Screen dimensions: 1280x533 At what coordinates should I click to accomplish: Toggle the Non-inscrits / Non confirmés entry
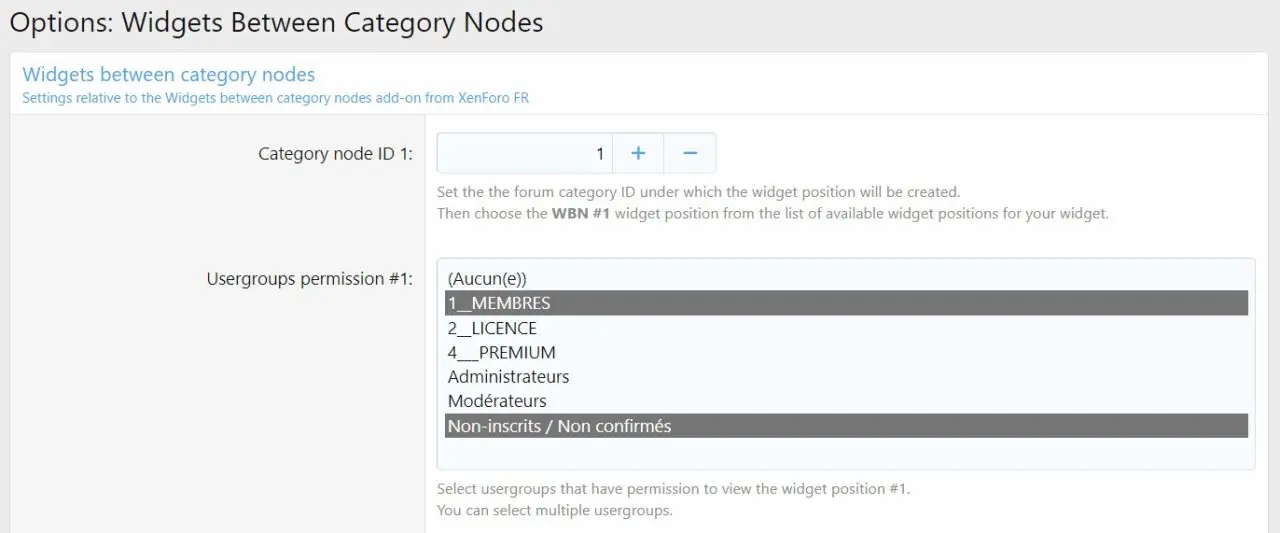(559, 426)
